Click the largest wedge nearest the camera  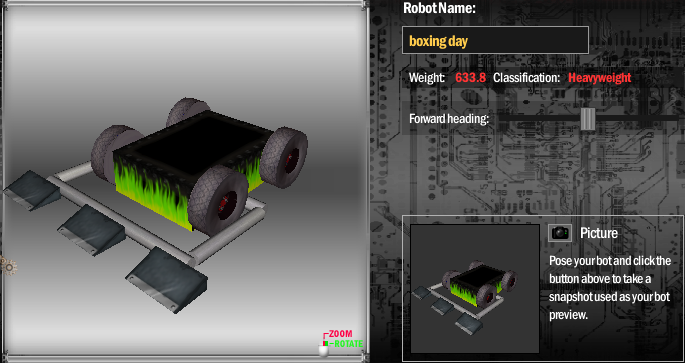tap(166, 279)
